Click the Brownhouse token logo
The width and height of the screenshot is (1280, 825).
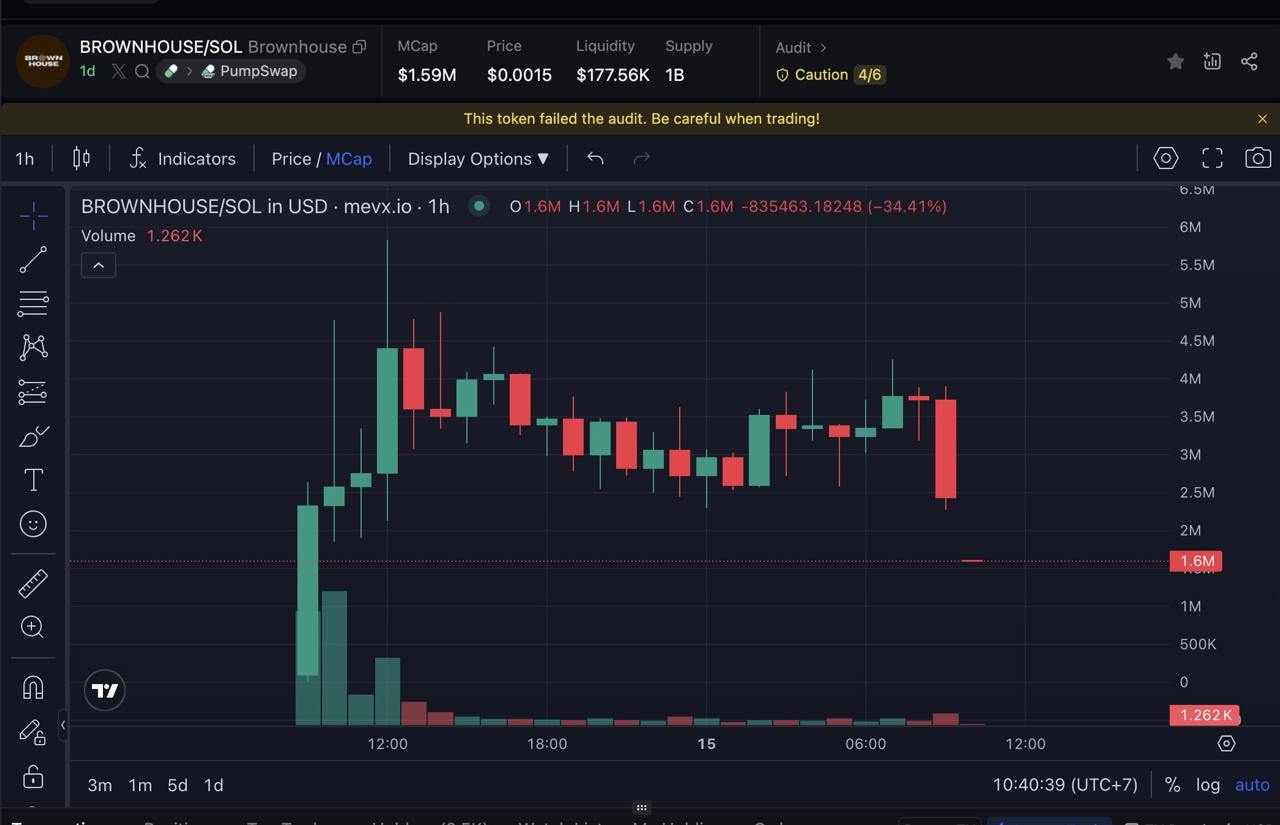click(x=43, y=60)
